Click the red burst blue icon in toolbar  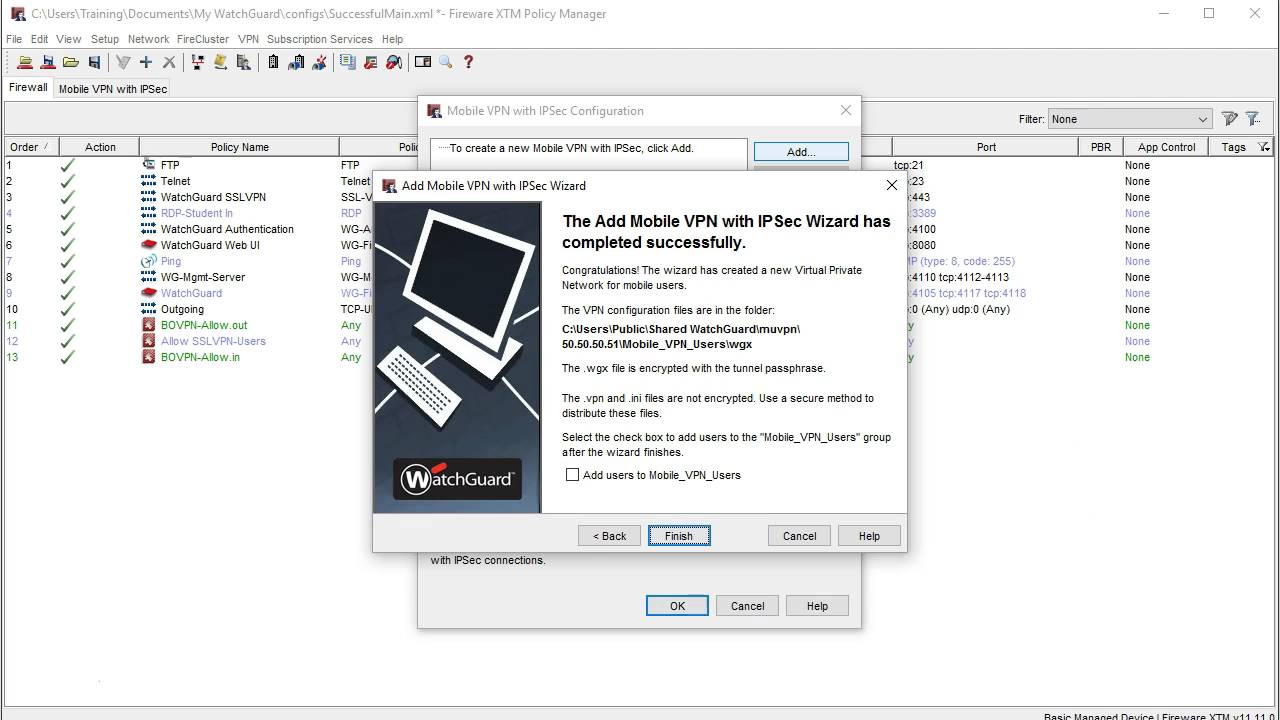click(319, 62)
